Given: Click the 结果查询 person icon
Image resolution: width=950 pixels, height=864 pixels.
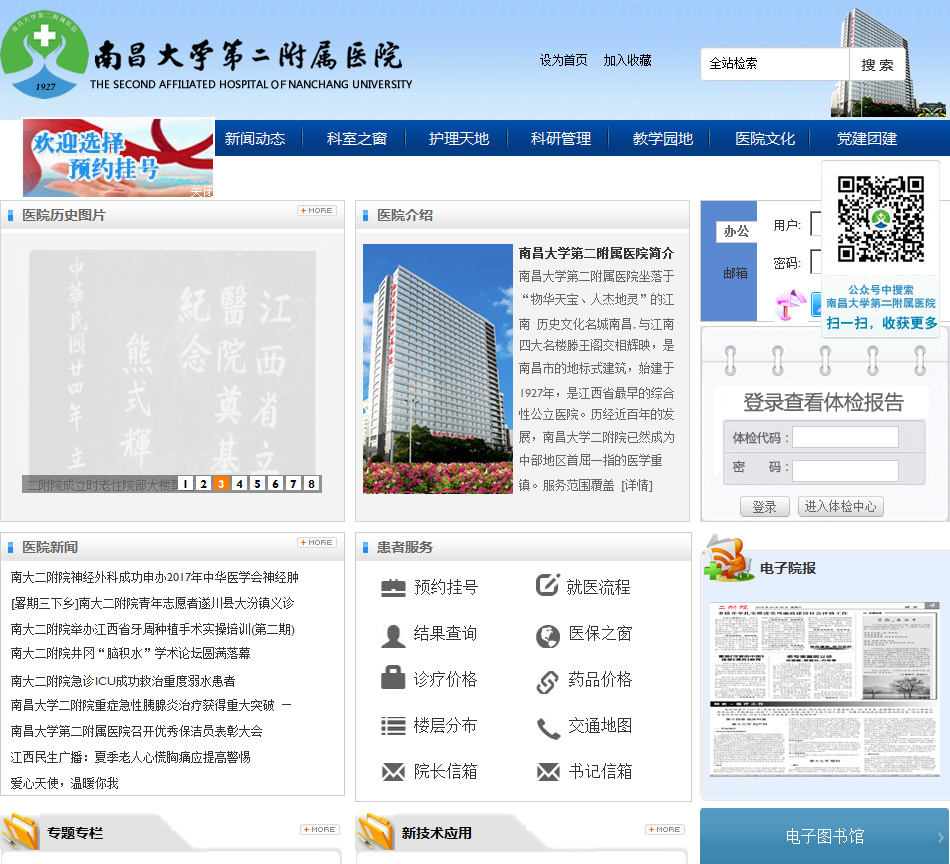Looking at the screenshot, I should click(x=393, y=636).
